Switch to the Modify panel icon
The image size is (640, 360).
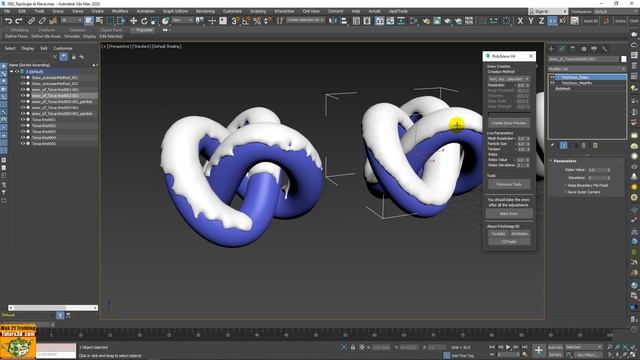click(562, 49)
